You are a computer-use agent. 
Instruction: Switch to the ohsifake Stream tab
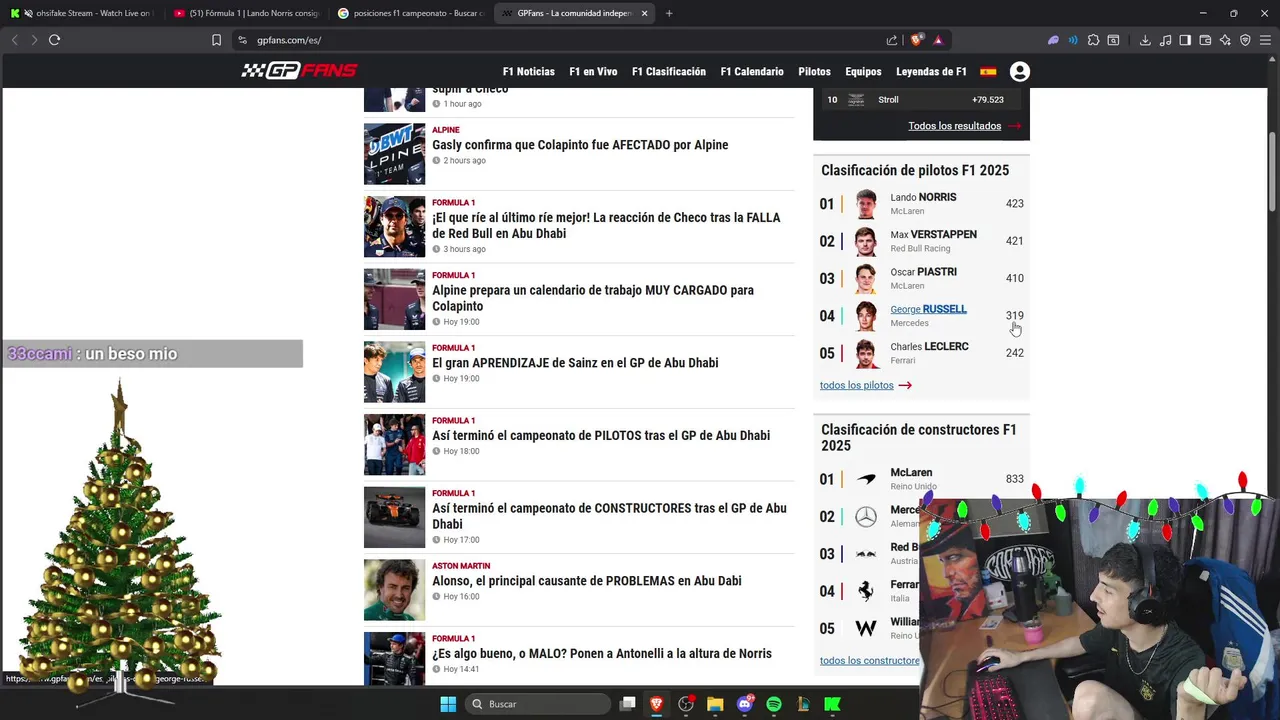click(82, 13)
